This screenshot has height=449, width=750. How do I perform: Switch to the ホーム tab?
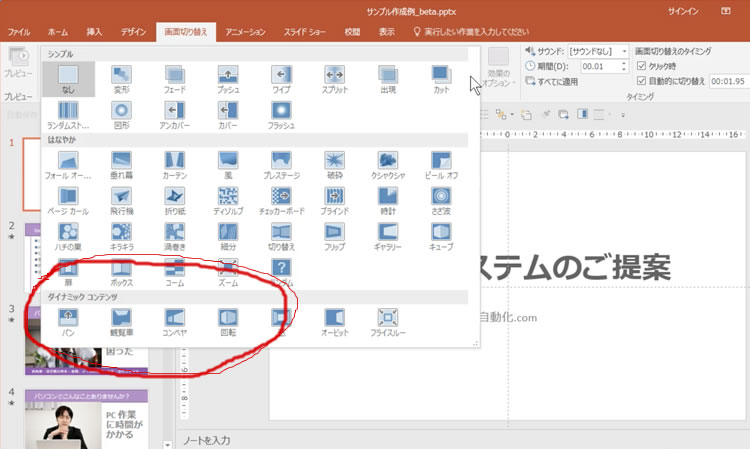[57, 32]
